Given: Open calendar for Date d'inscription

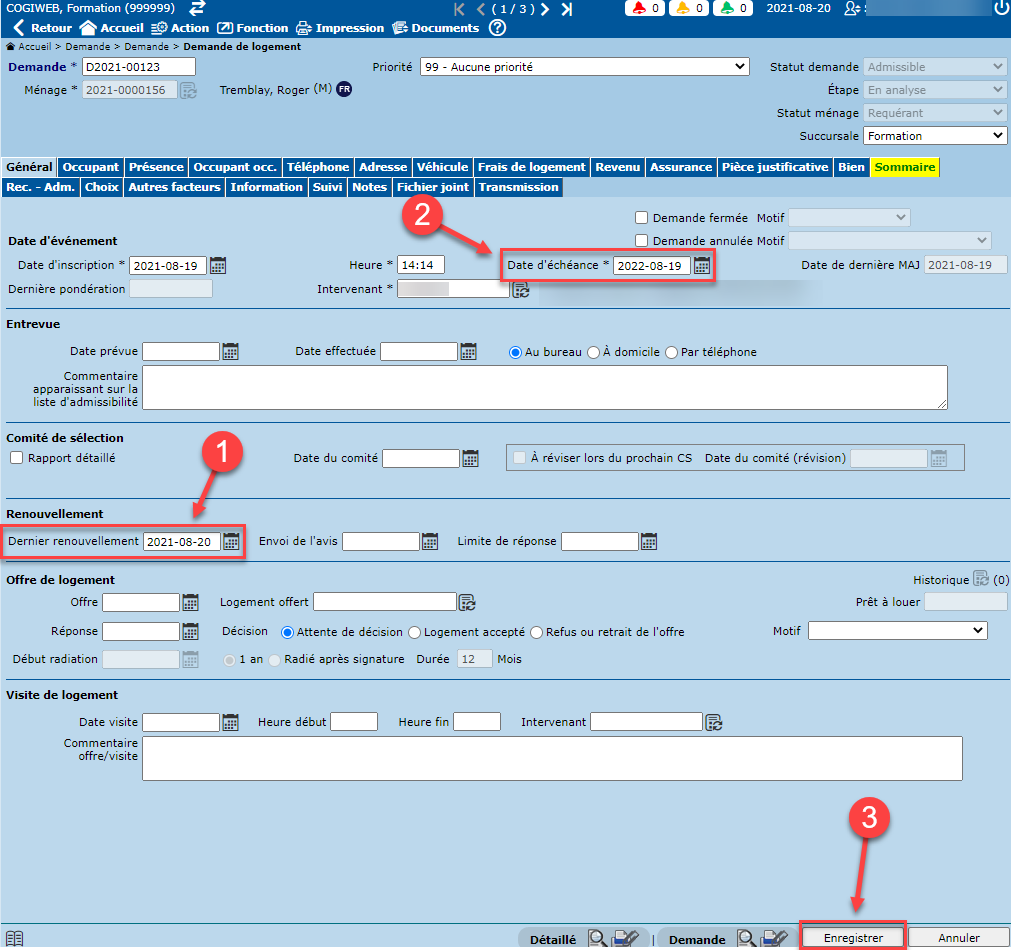Looking at the screenshot, I should point(218,265).
